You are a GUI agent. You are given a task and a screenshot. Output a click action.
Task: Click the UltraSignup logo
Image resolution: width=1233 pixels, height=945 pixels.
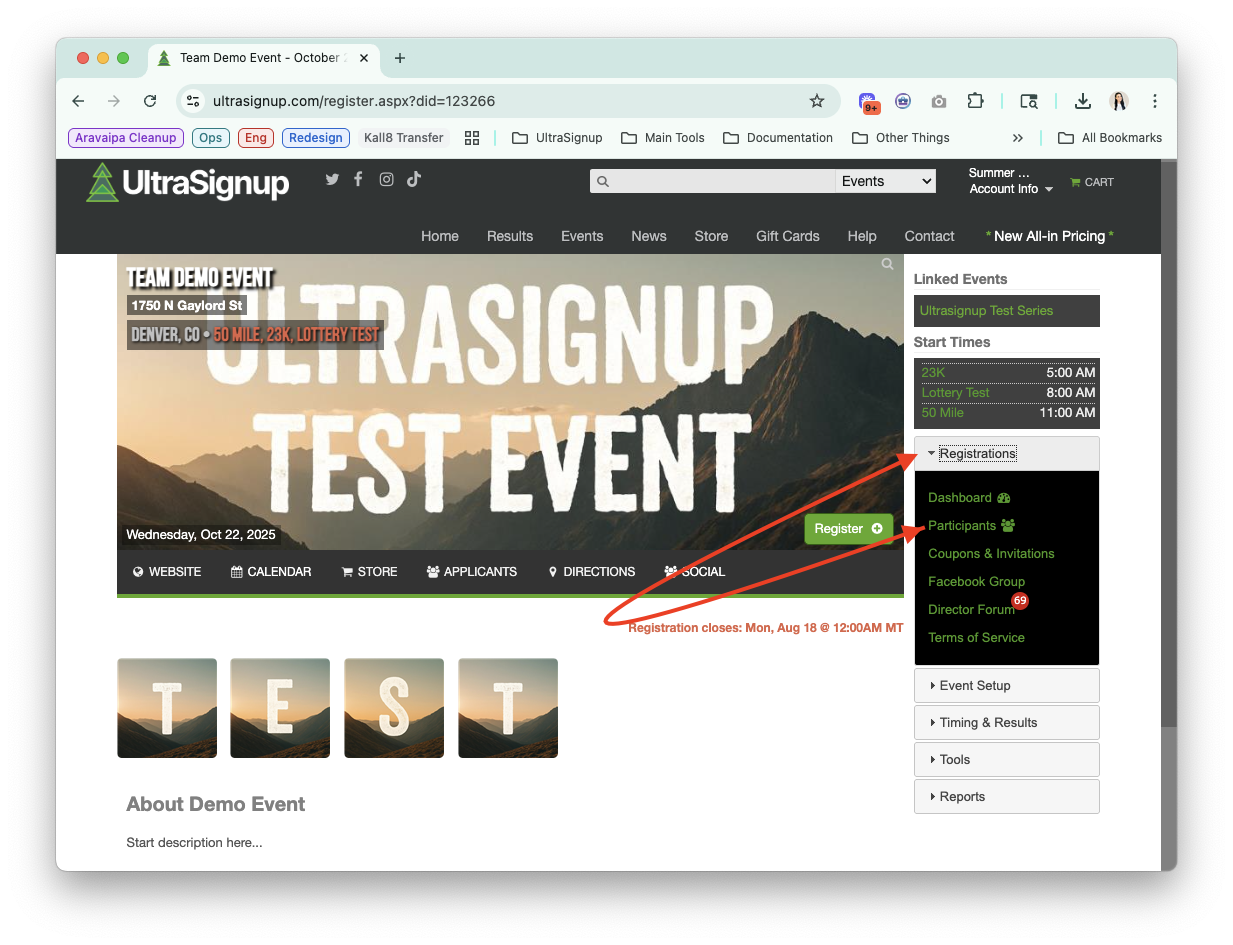pyautogui.click(x=188, y=183)
